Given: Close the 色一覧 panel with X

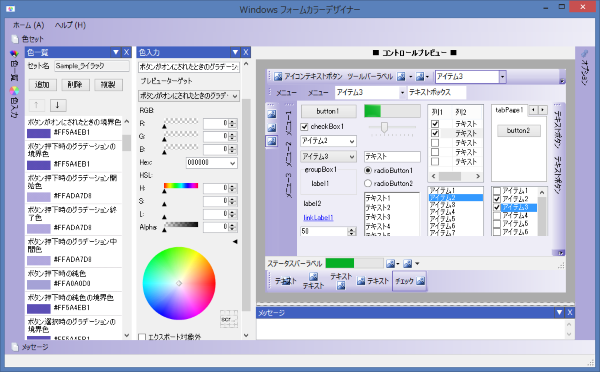Looking at the screenshot, I should (127, 52).
